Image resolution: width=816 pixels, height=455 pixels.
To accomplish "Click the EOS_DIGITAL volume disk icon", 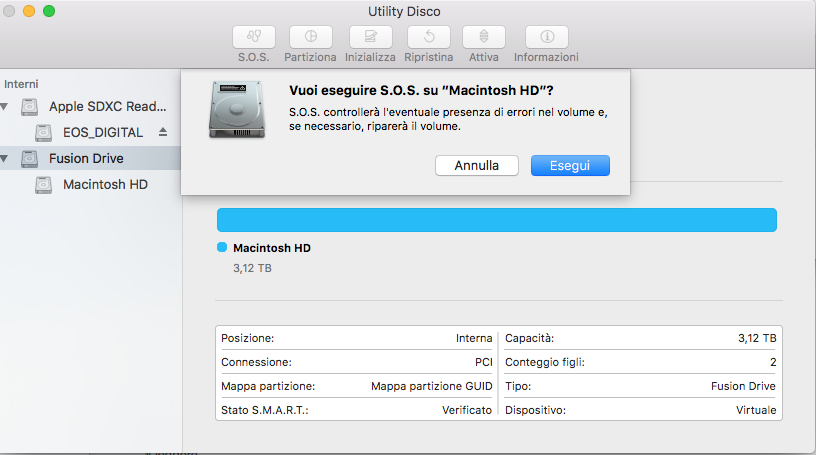I will [x=43, y=133].
